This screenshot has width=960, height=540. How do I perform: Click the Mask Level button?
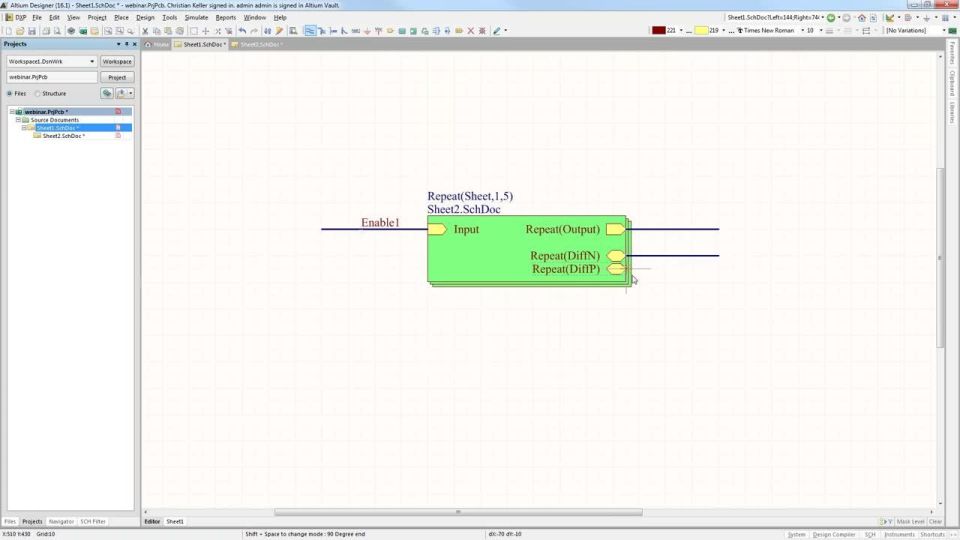click(x=910, y=522)
